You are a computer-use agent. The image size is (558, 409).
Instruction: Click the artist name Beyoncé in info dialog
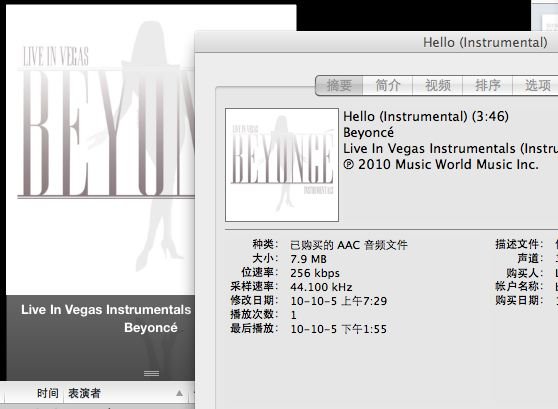[368, 132]
